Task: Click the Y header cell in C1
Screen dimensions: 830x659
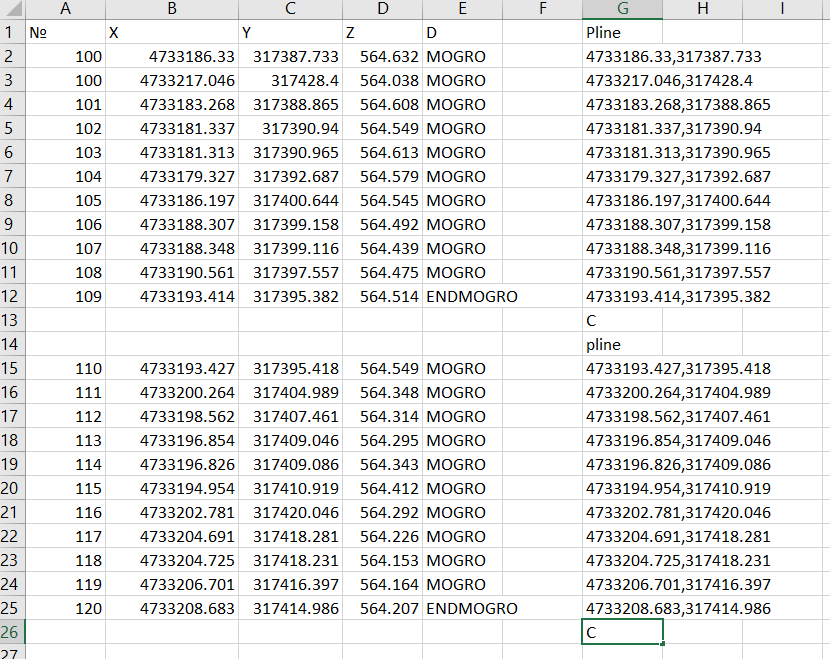Action: coord(290,32)
